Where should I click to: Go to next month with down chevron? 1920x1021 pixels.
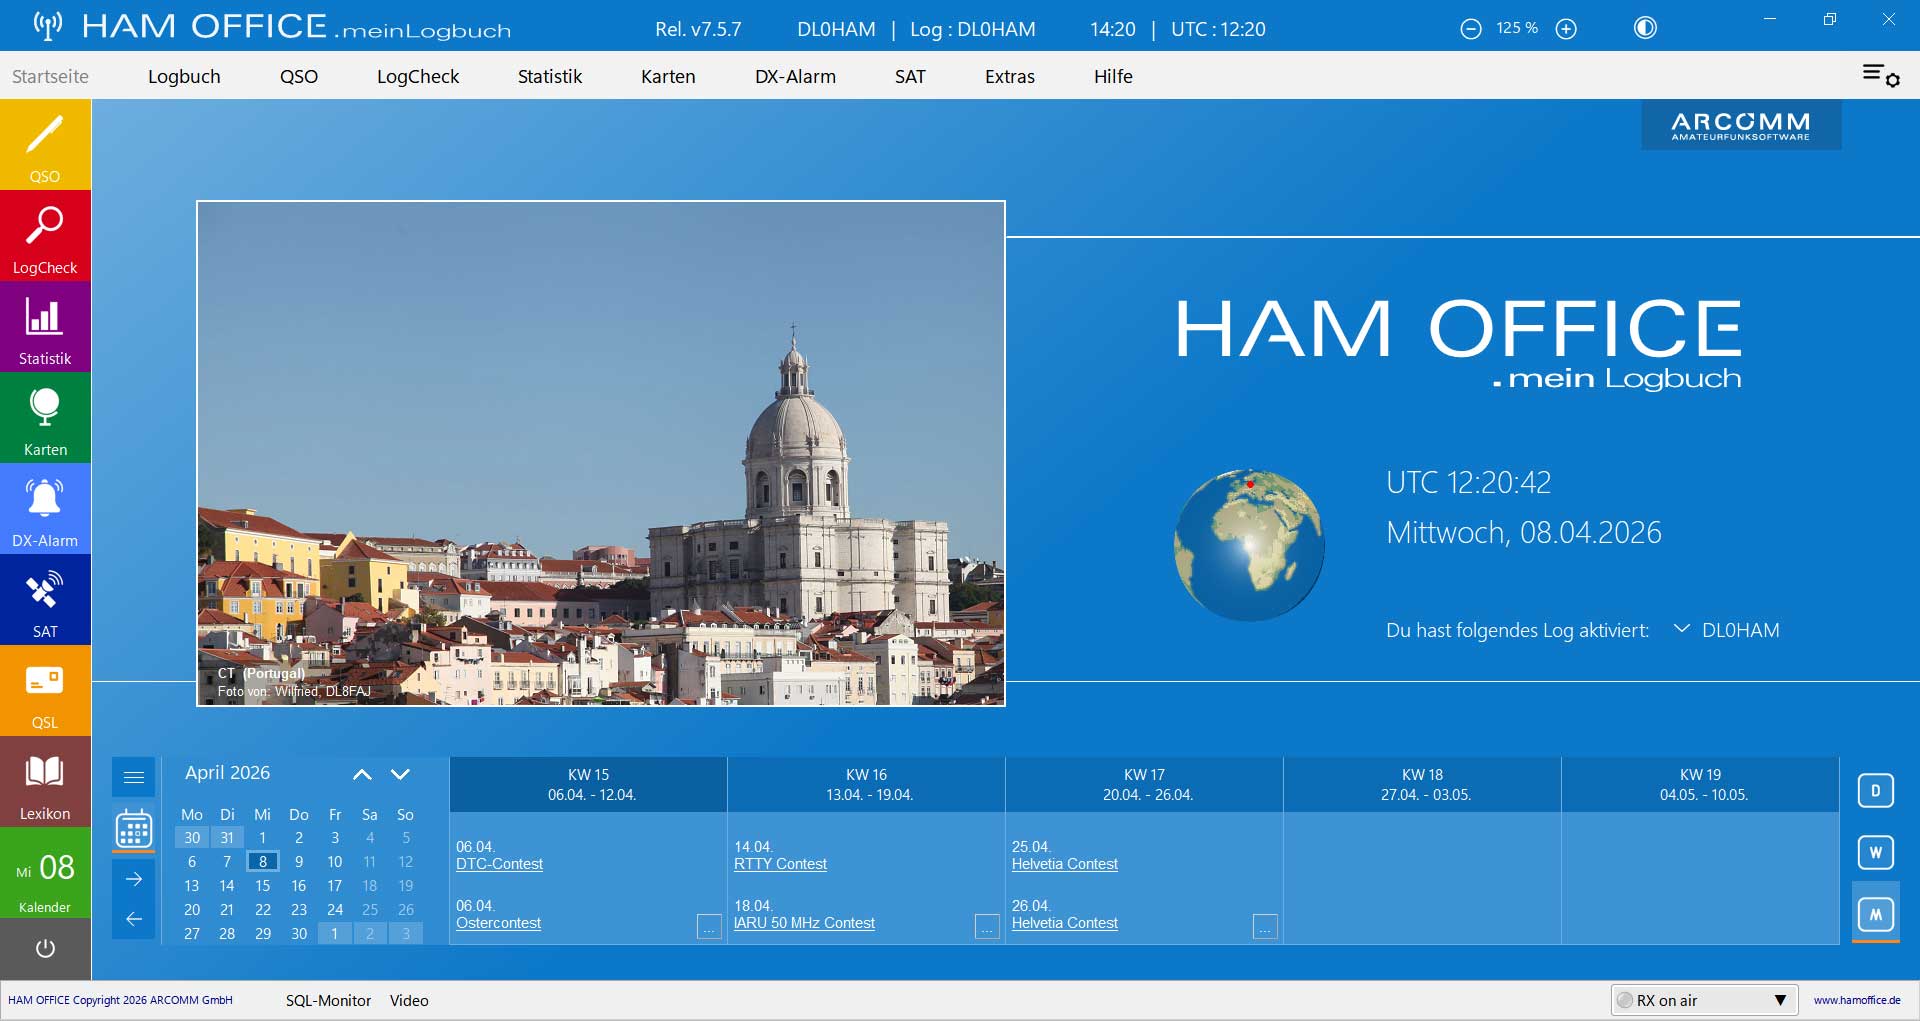(400, 774)
